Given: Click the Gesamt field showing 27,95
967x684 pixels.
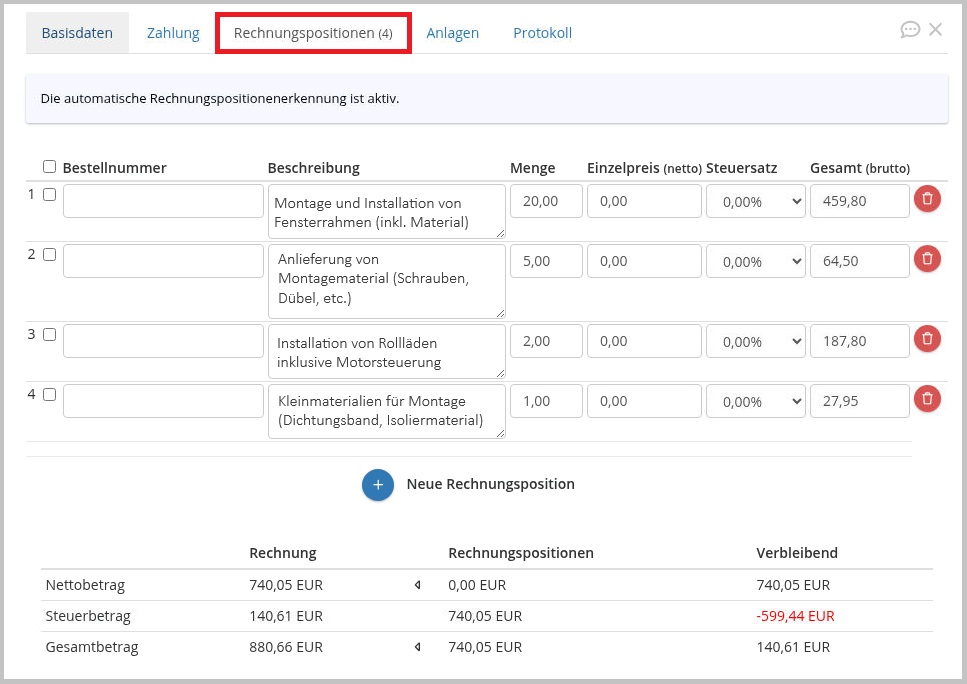Looking at the screenshot, I should point(860,401).
